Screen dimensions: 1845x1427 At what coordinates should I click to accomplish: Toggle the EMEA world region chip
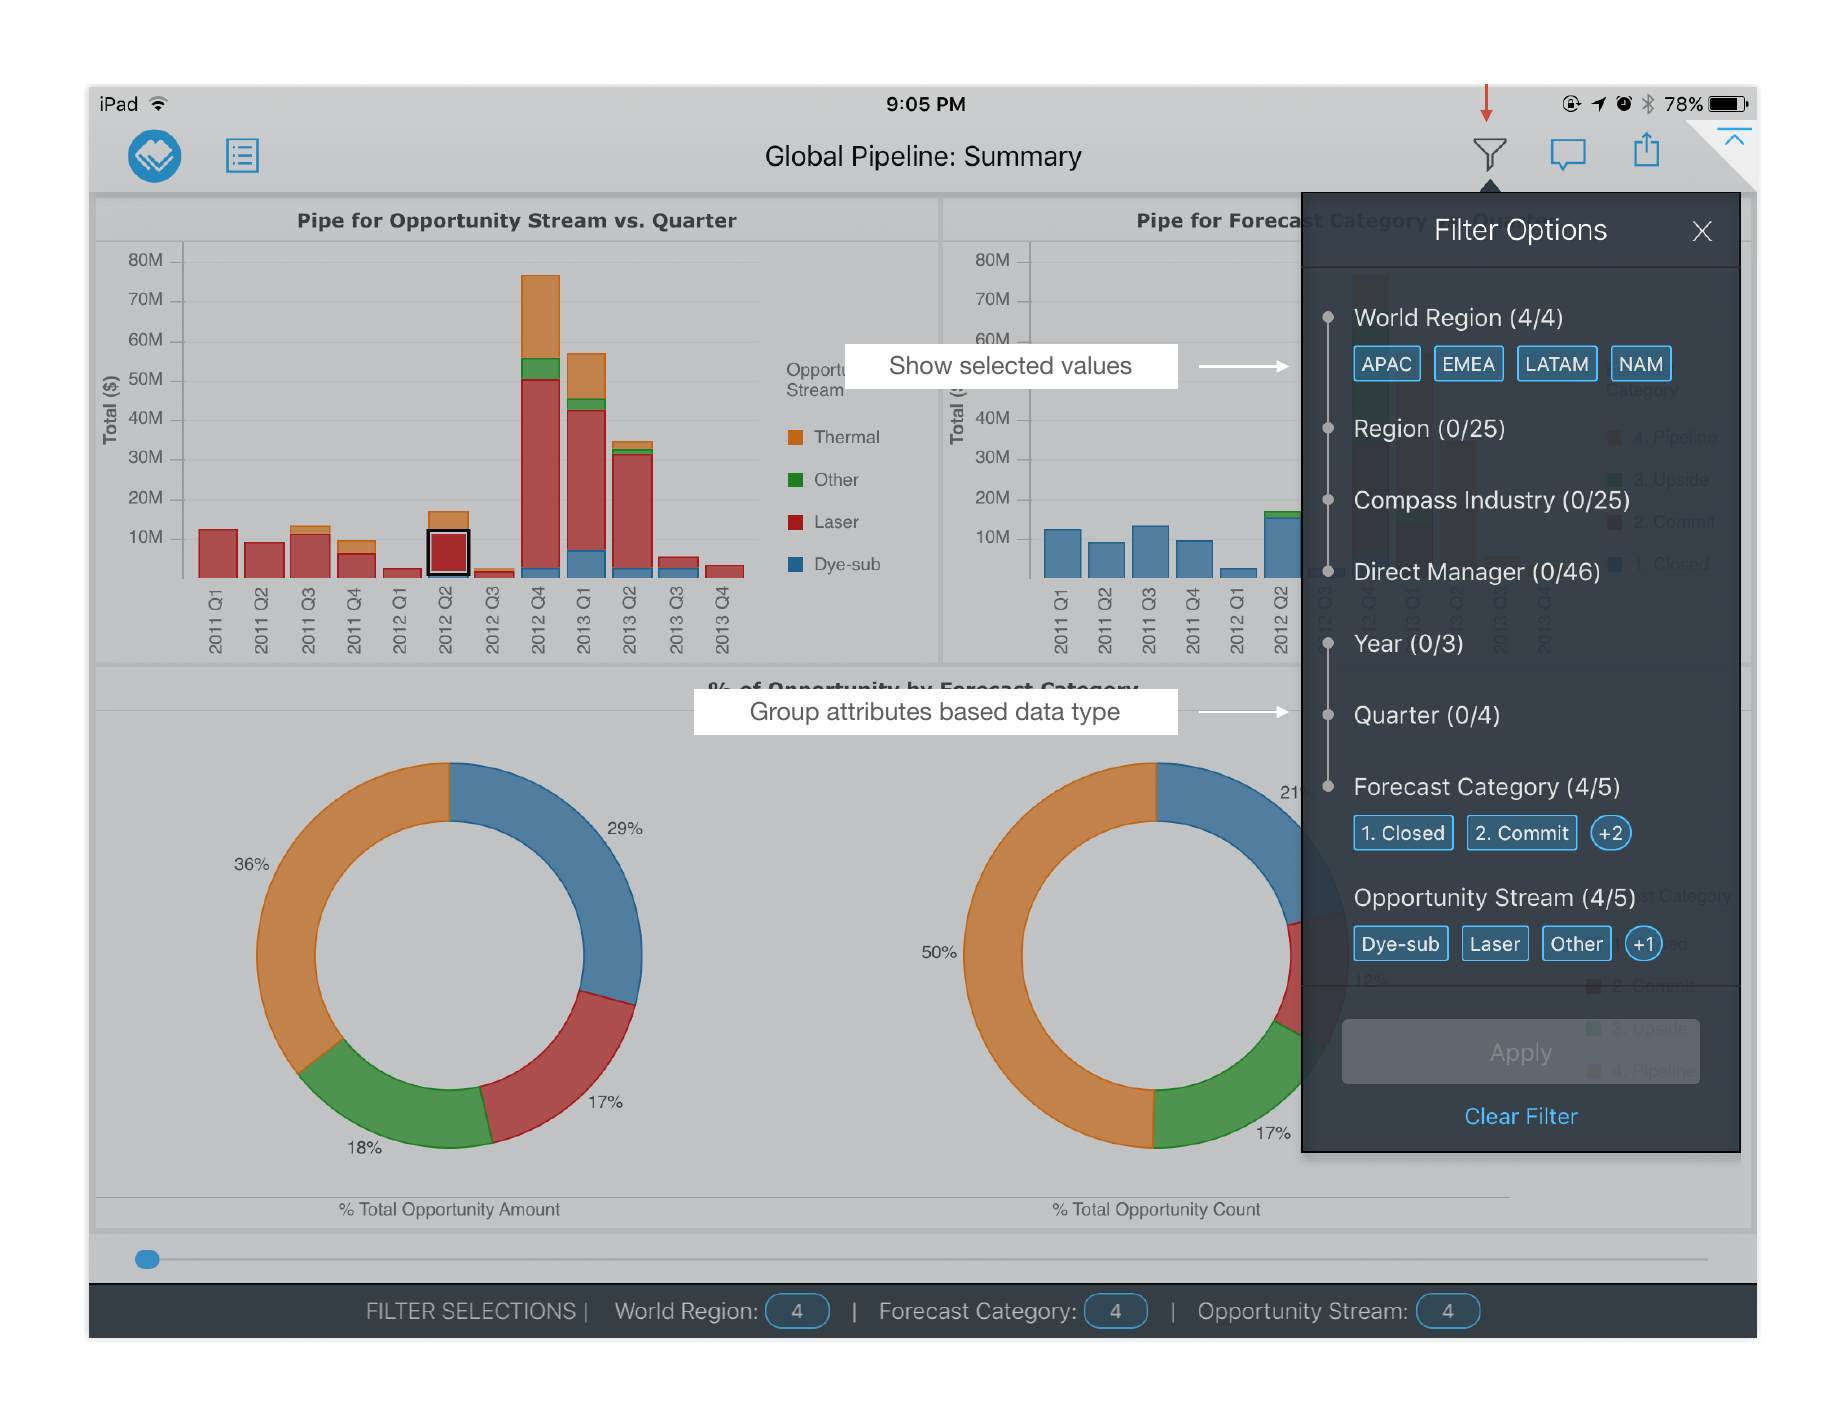(x=1468, y=364)
